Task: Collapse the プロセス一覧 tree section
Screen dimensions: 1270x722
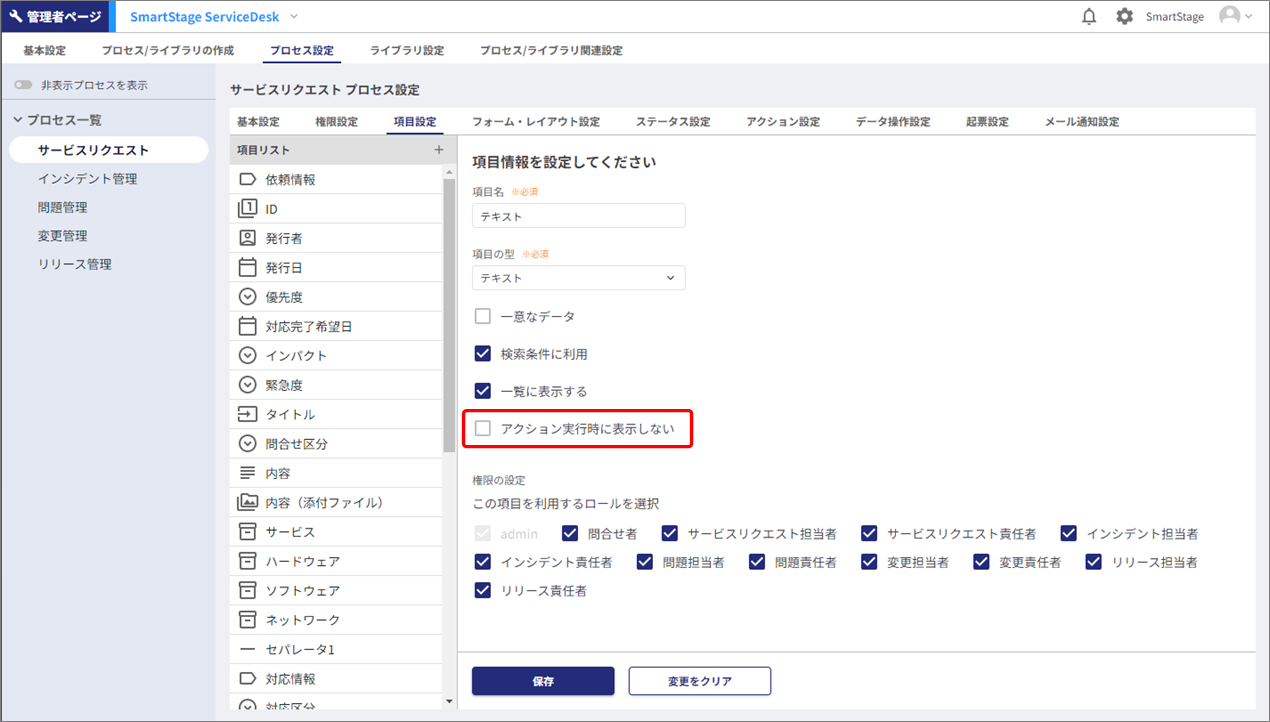Action: [x=18, y=120]
